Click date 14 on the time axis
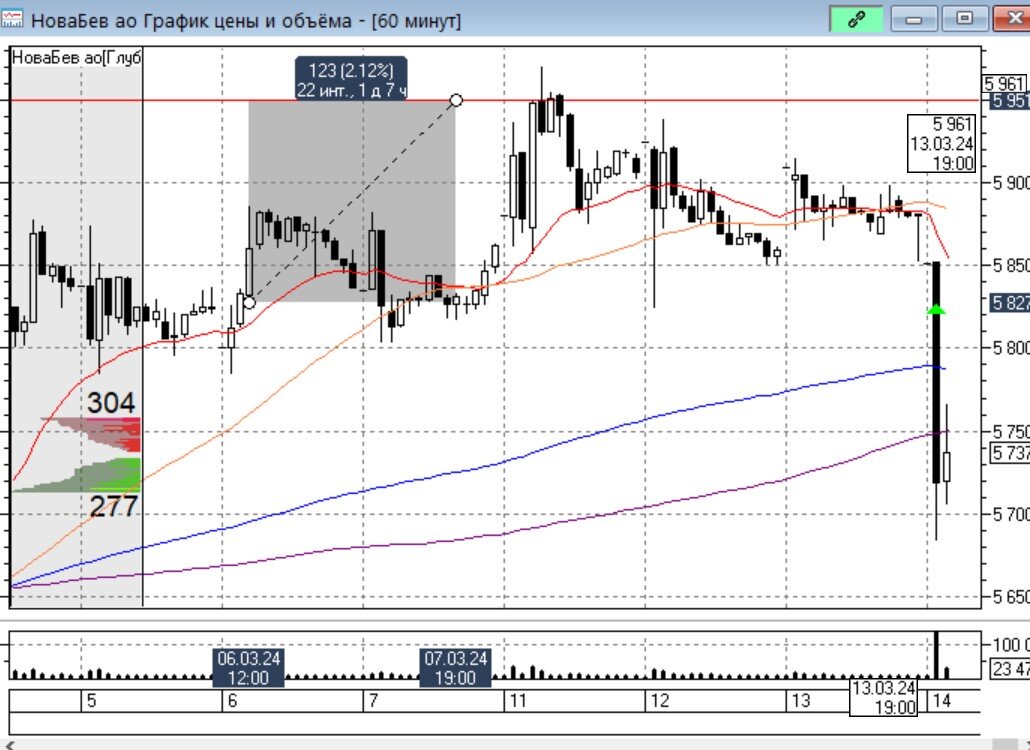Viewport: 1030px width, 750px height. click(x=941, y=701)
